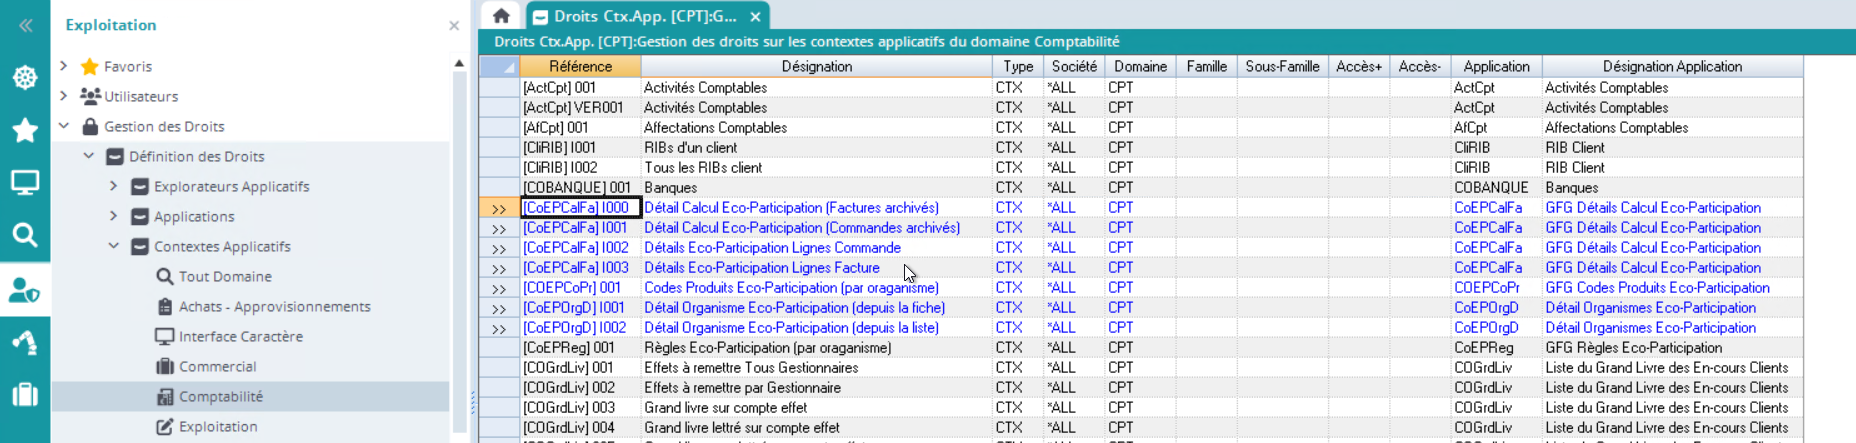The image size is (1856, 443).
Task: Sort by Famille column header
Action: pos(1207,66)
